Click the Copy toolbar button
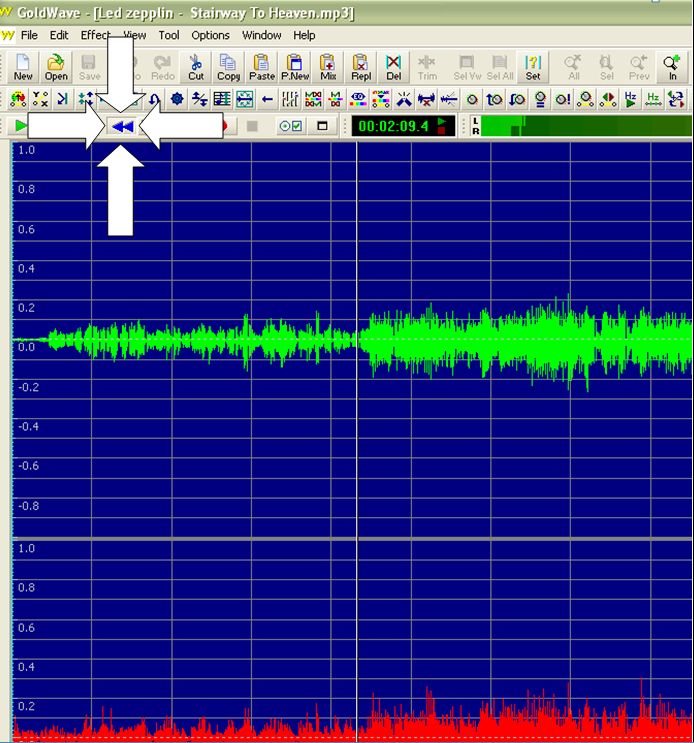 coord(228,67)
